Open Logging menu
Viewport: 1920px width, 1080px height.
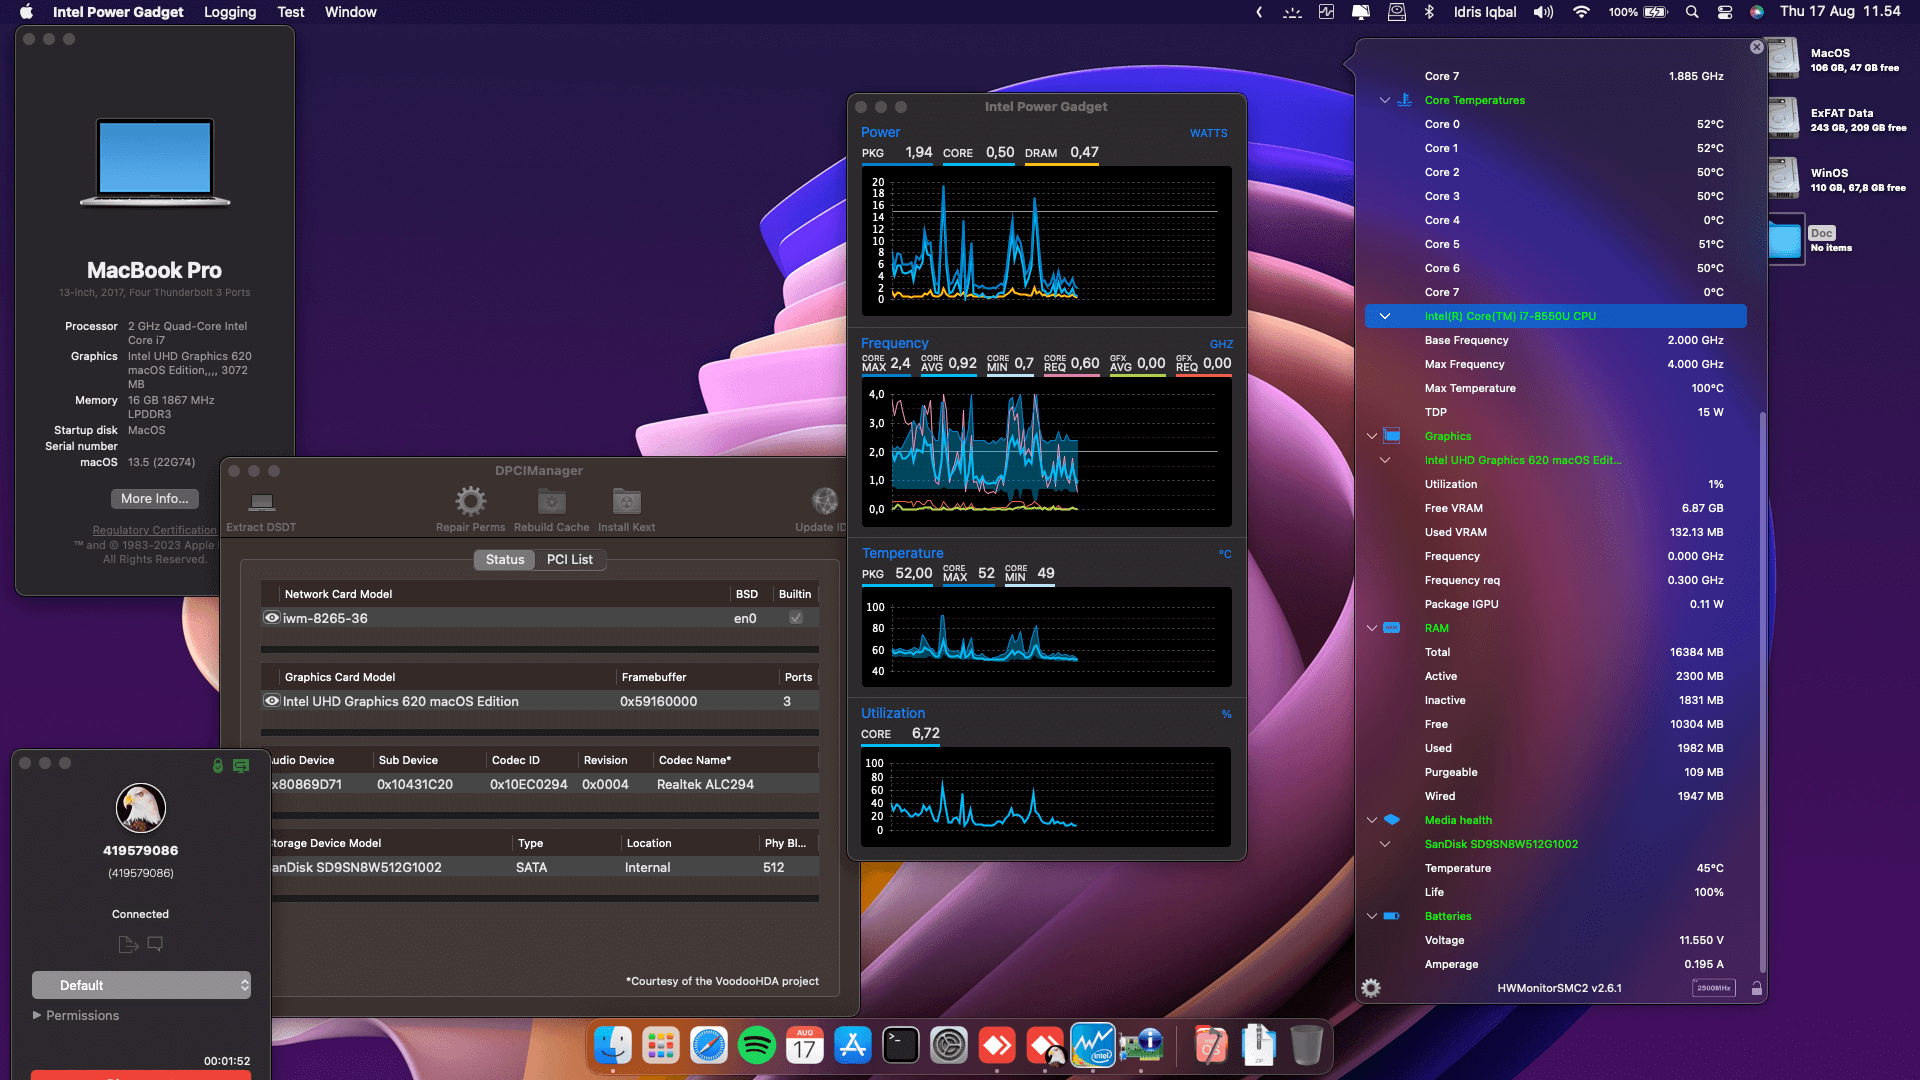click(x=230, y=12)
